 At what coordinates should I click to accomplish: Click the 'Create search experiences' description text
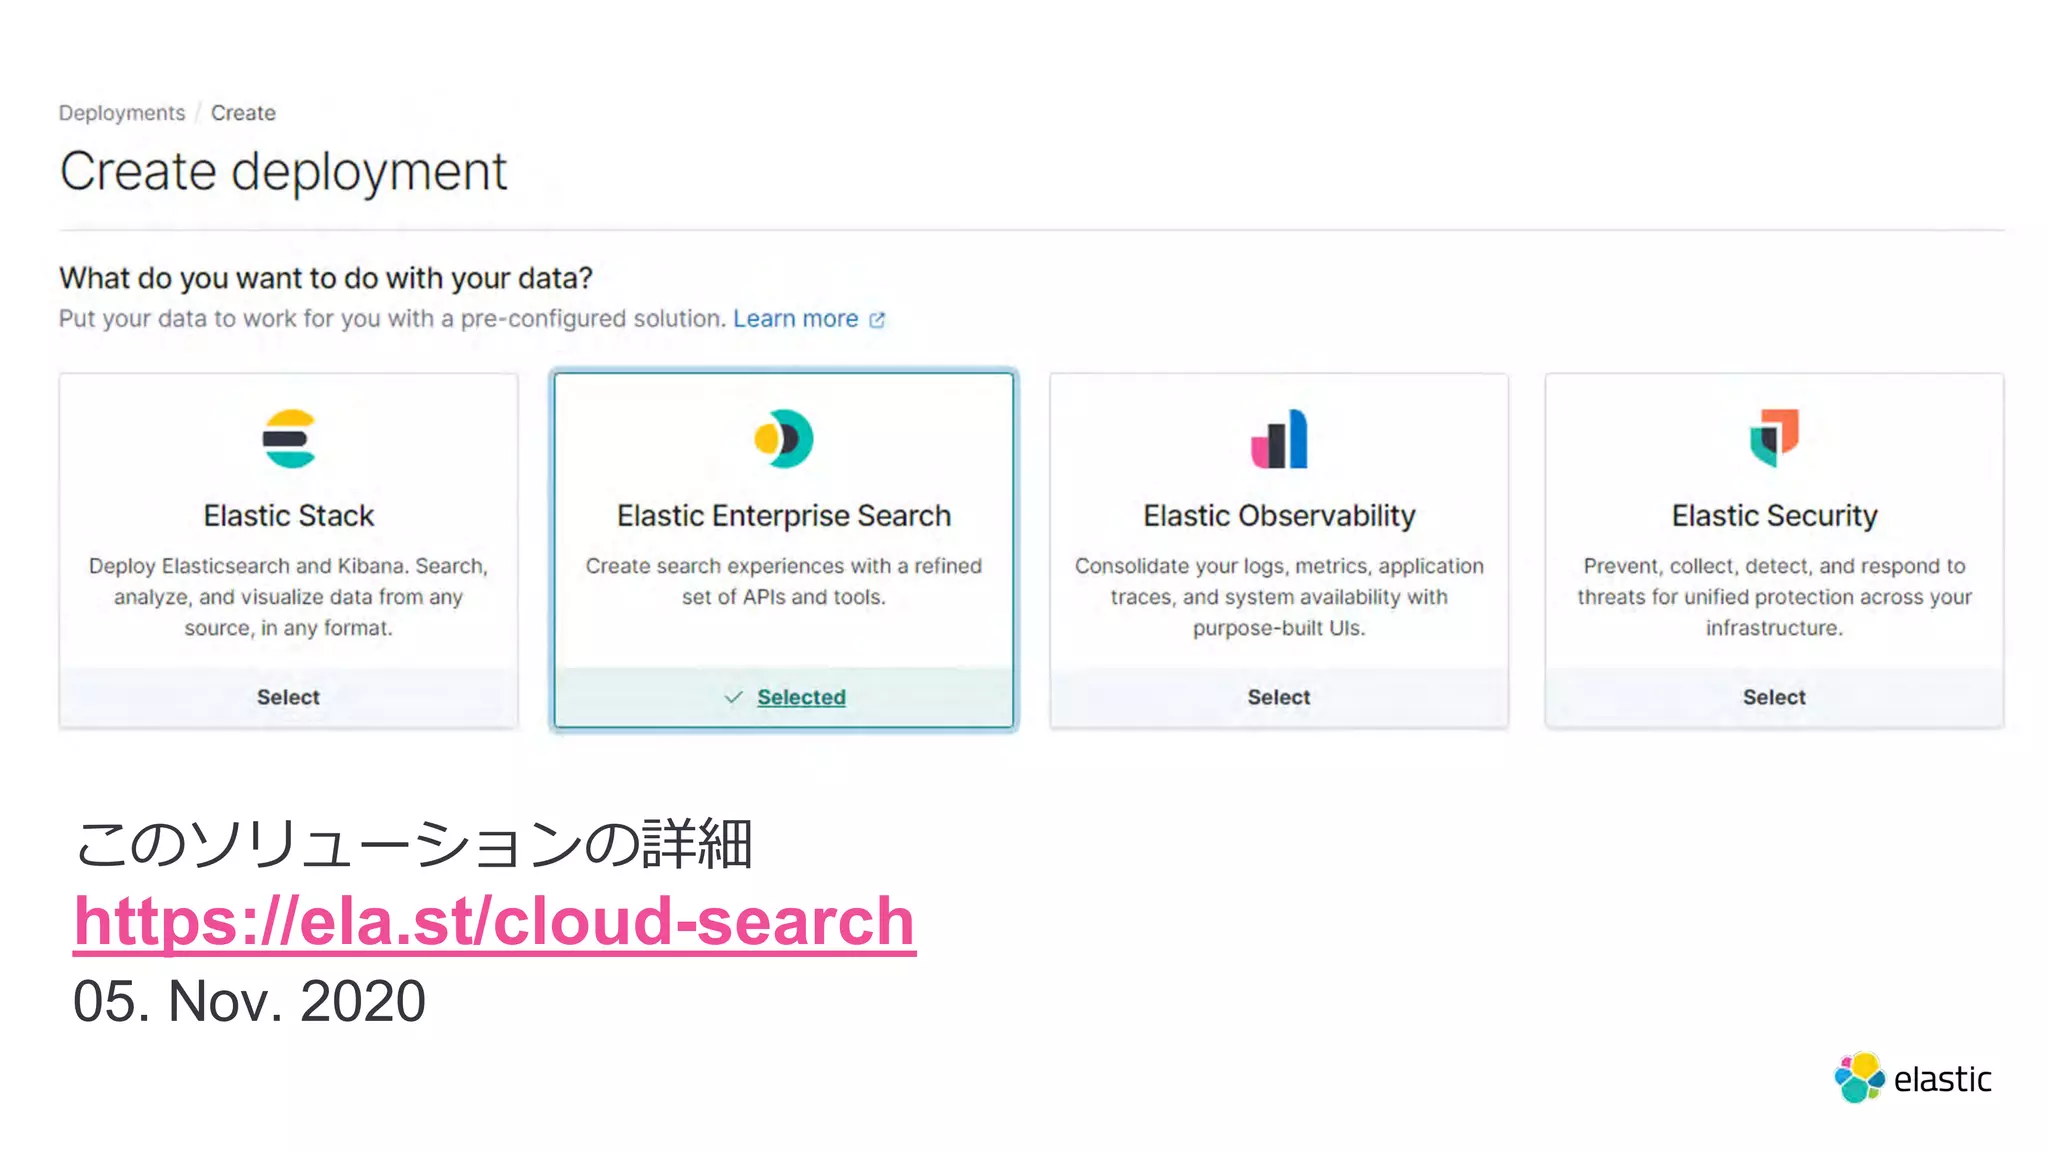click(x=784, y=581)
